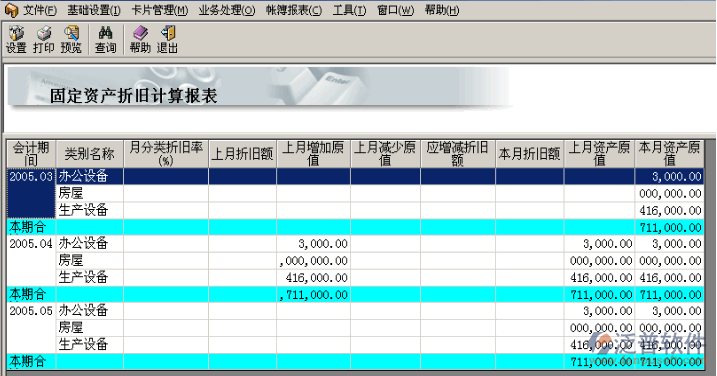
Task: Click the 月分类折旧率(%) column header
Action: 166,154
